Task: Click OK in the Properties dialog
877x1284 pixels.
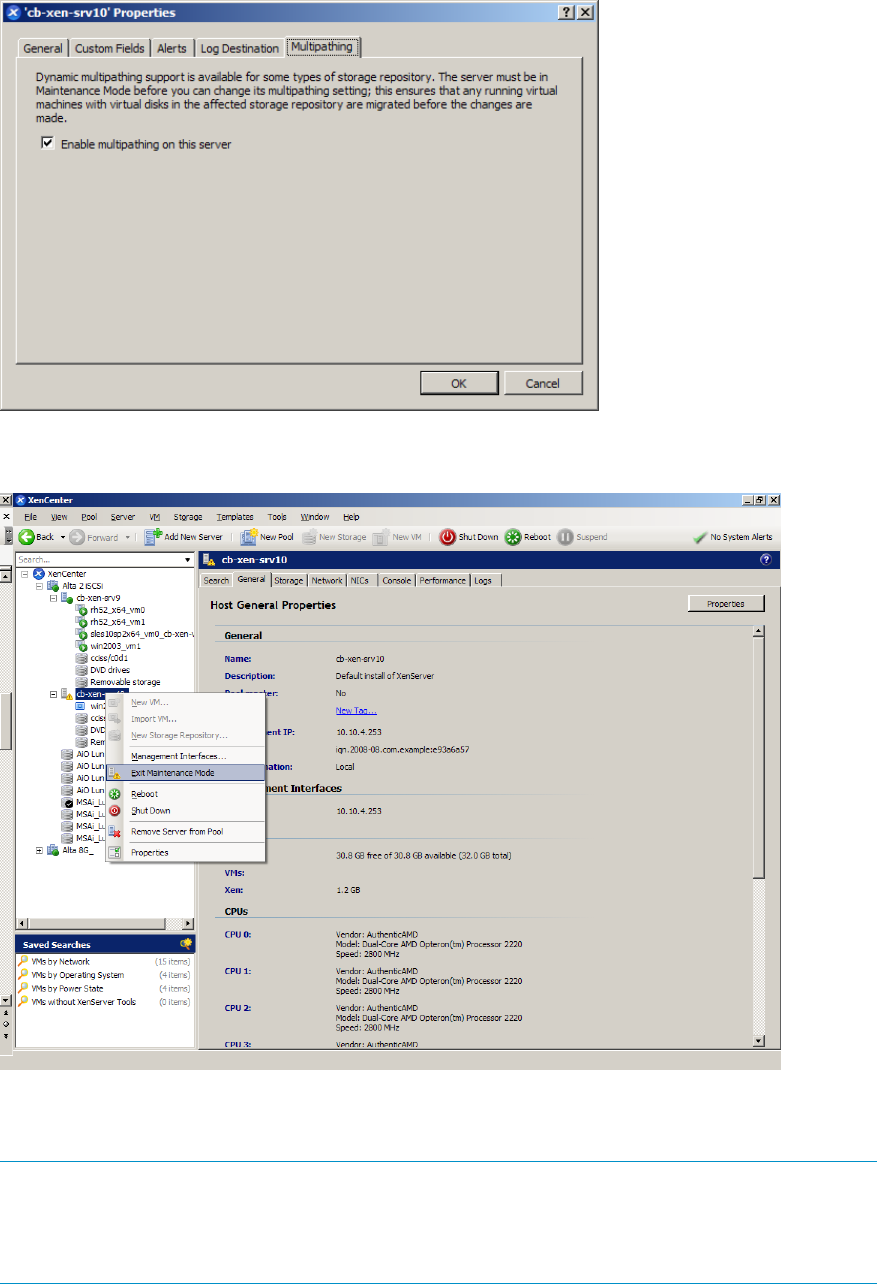Action: 458,383
